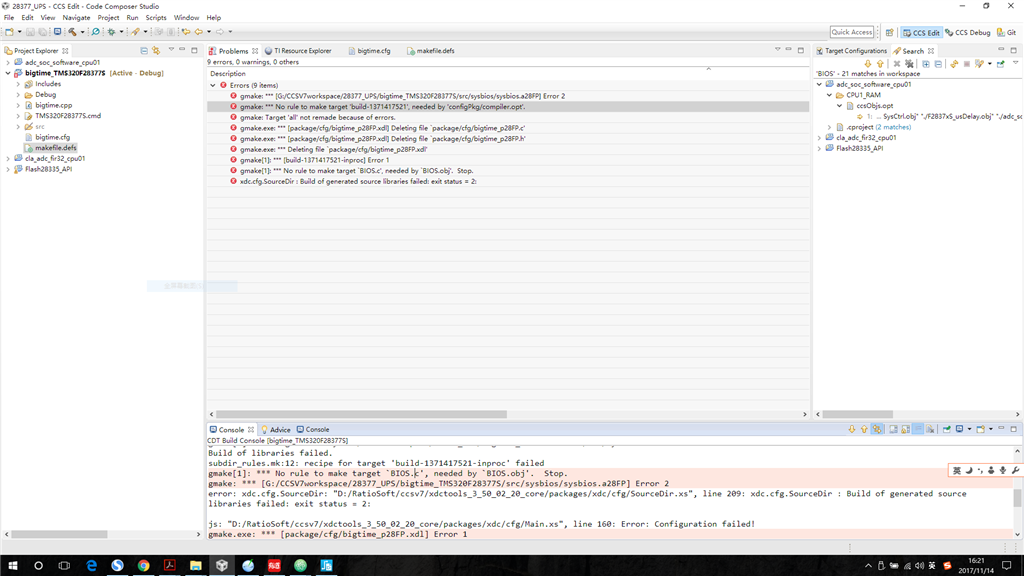The width and height of the screenshot is (1024, 576).
Task: Select TMS320F28377S.cmd file in tree
Action: pyautogui.click(x=68, y=116)
